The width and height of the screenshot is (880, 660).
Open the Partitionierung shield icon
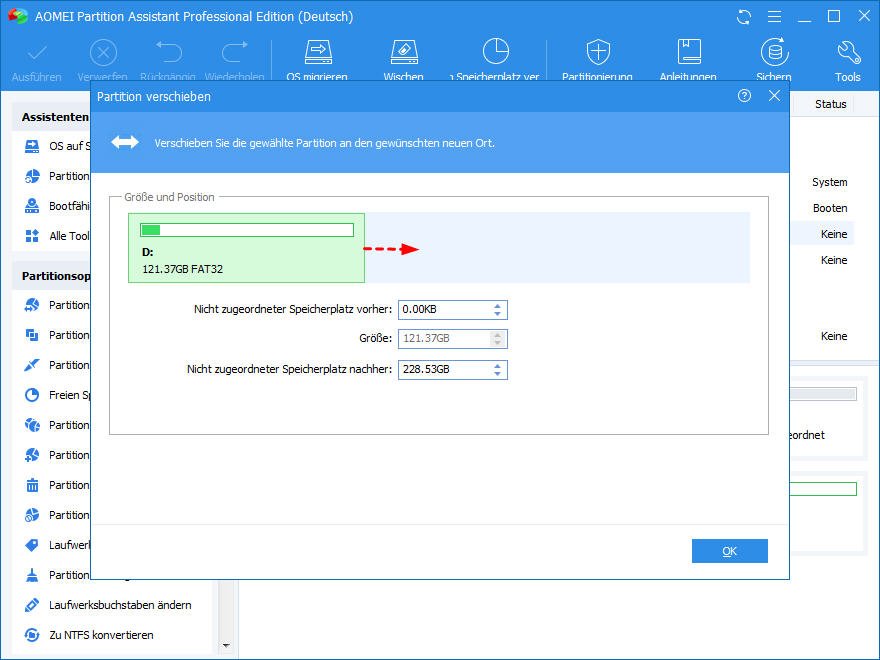click(x=598, y=52)
